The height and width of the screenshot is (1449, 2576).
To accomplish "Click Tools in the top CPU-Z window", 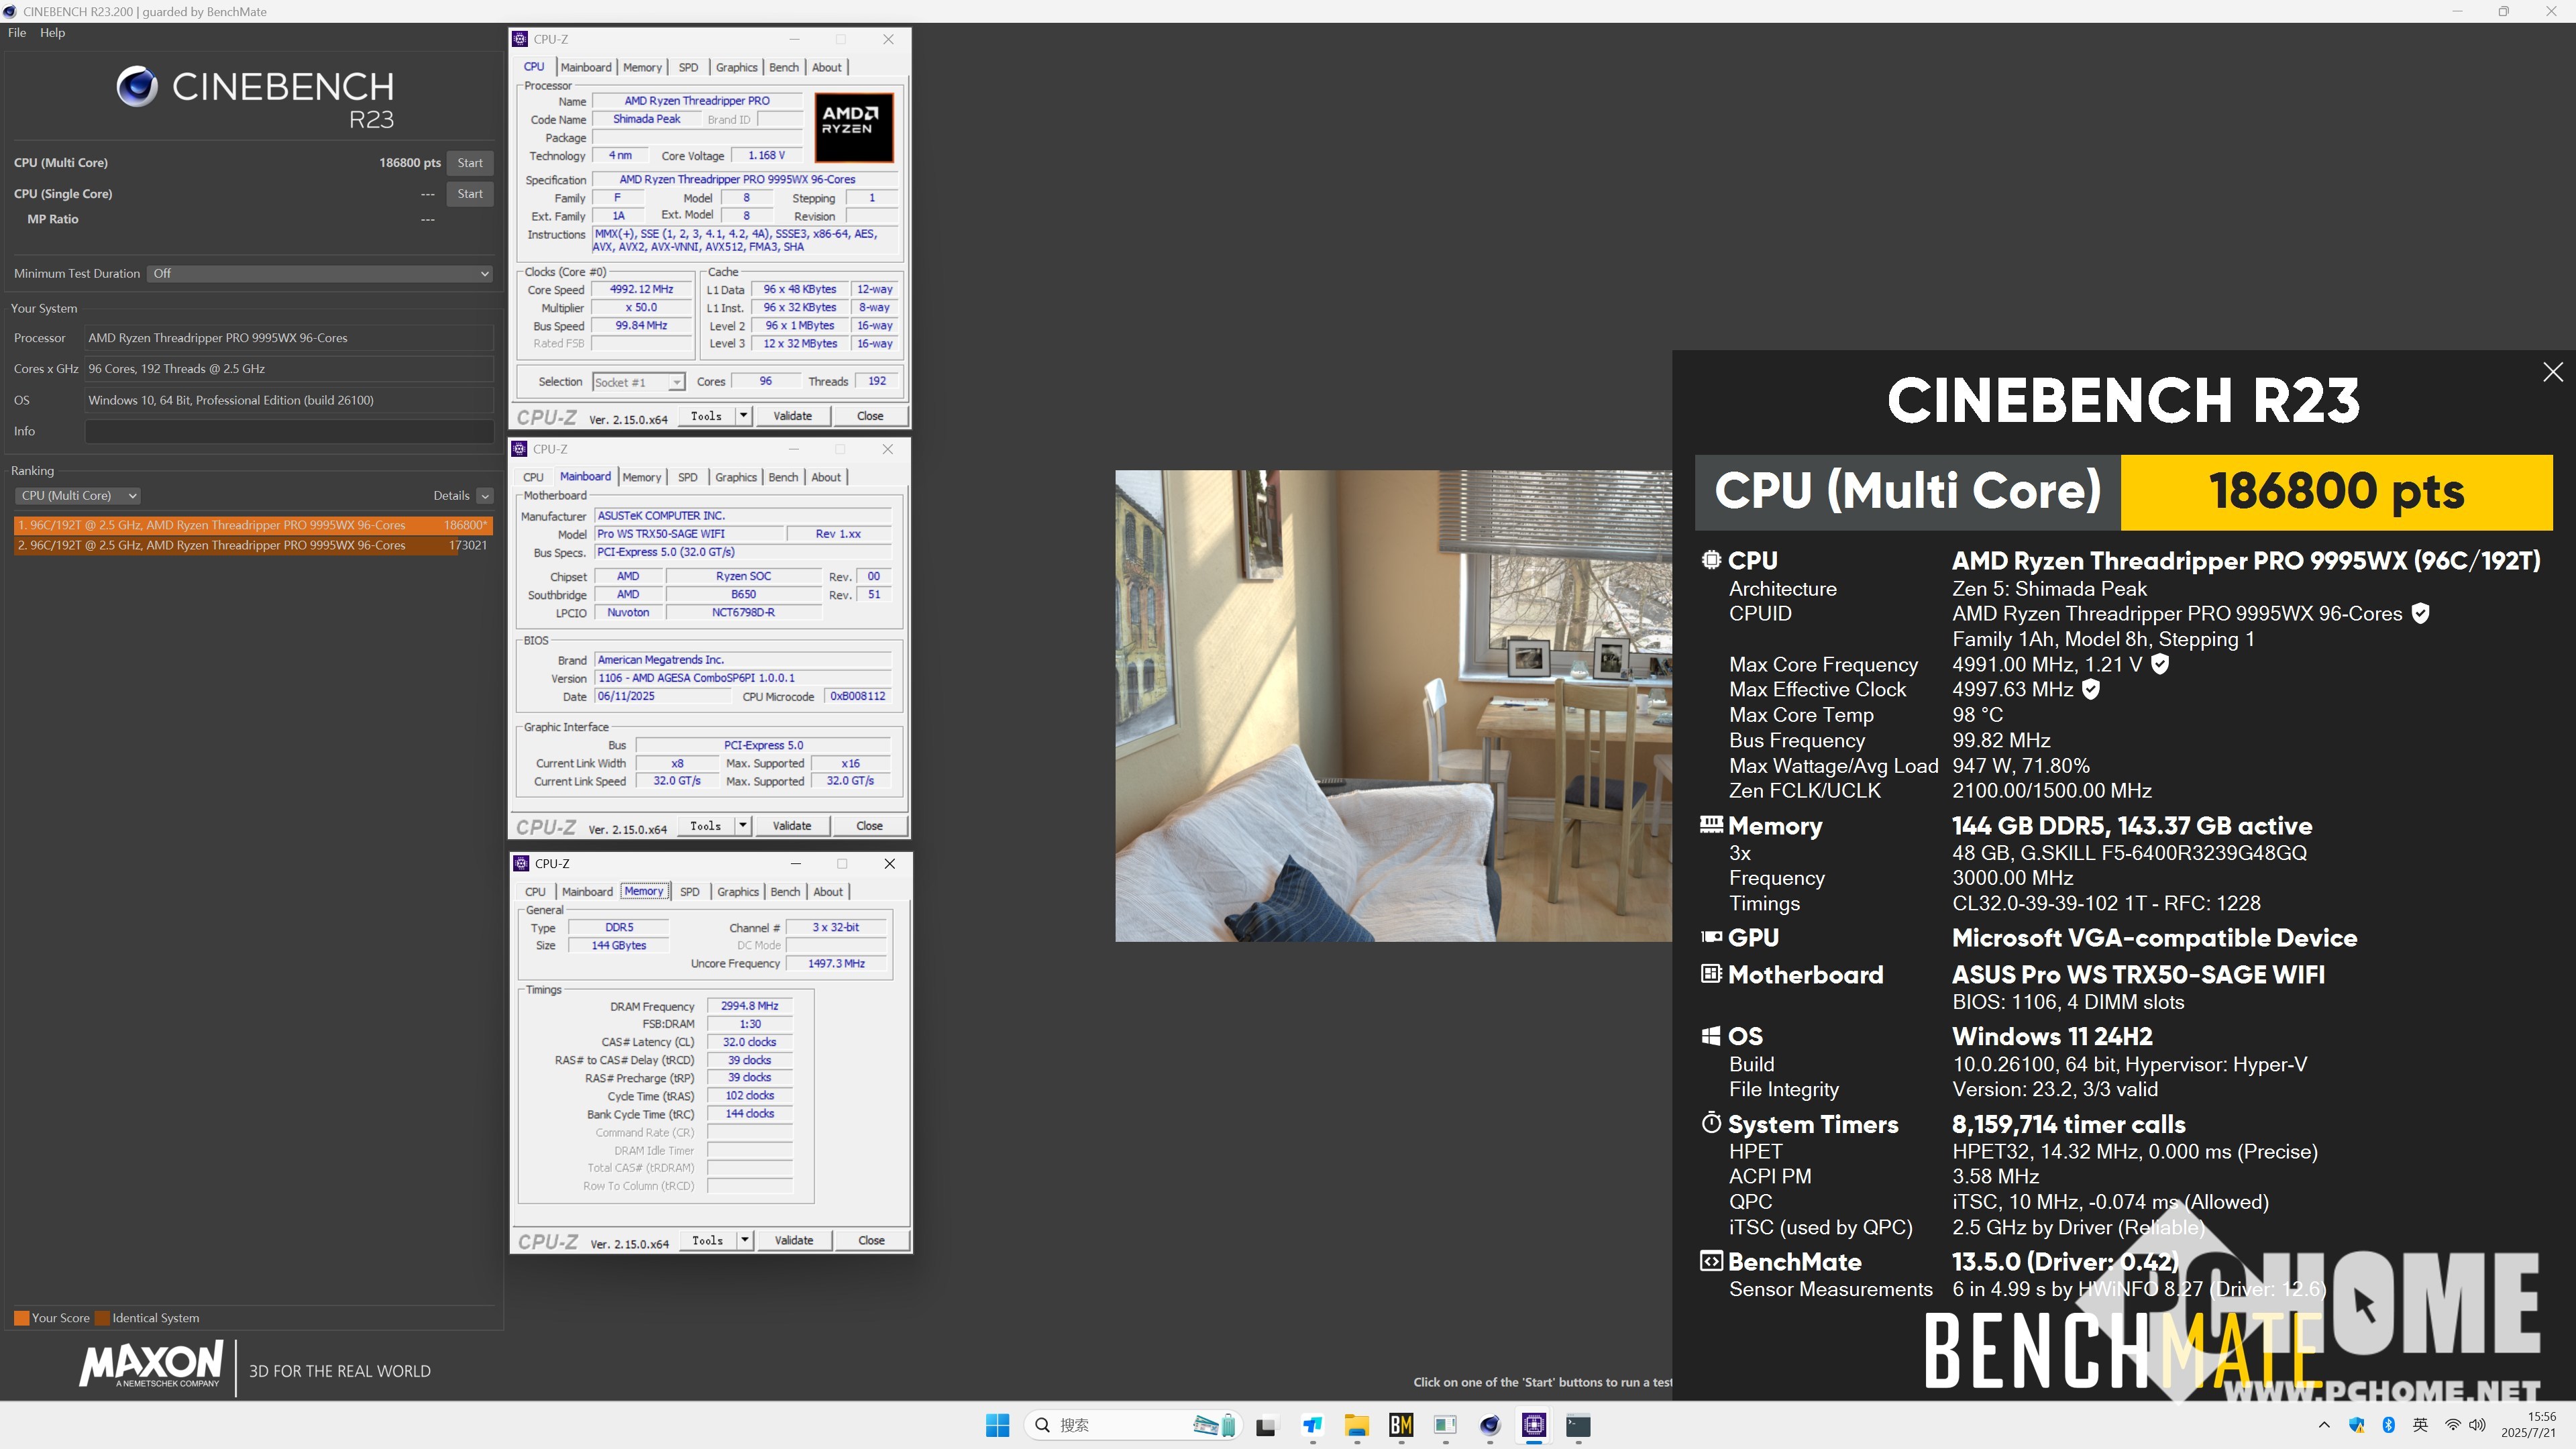I will 706,415.
